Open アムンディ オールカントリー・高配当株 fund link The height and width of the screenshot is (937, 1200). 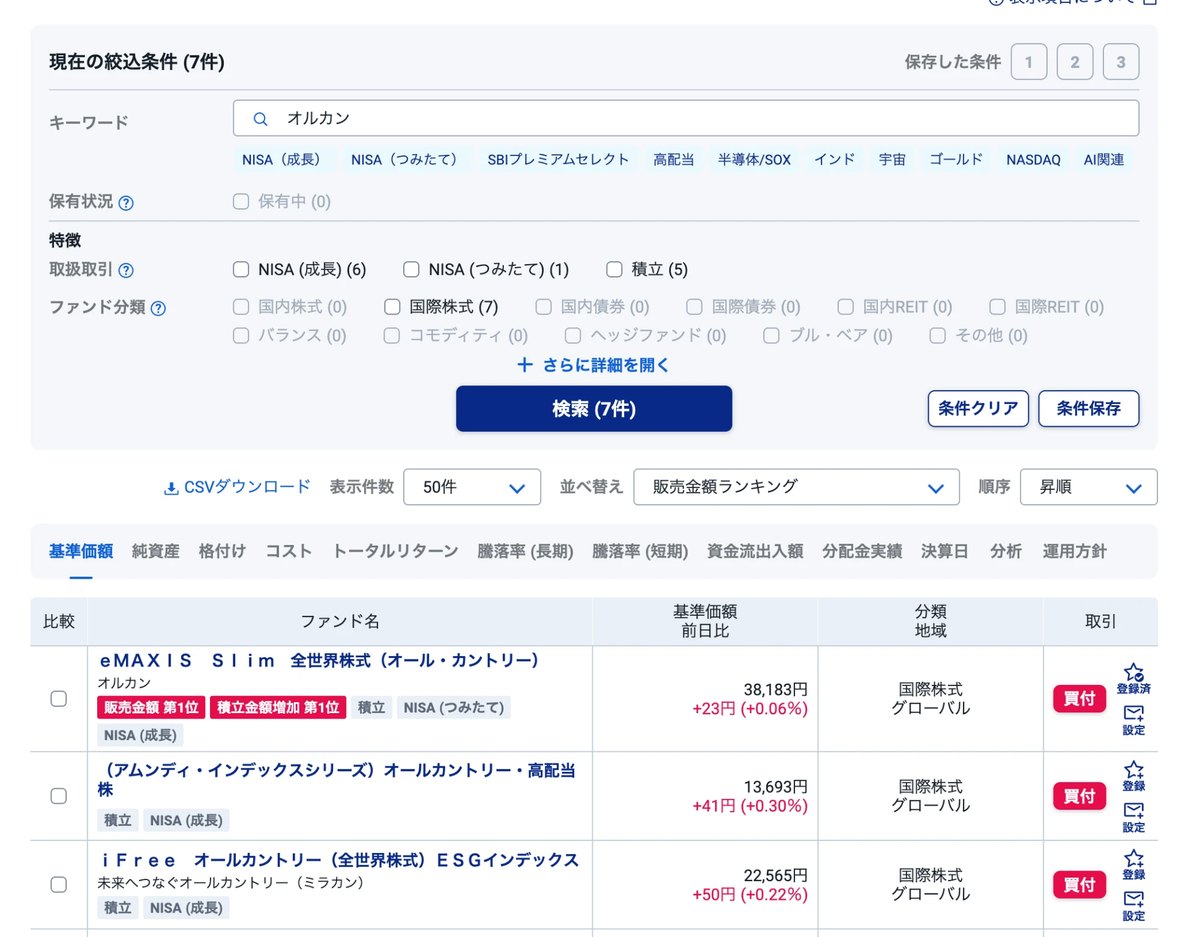coord(337,780)
